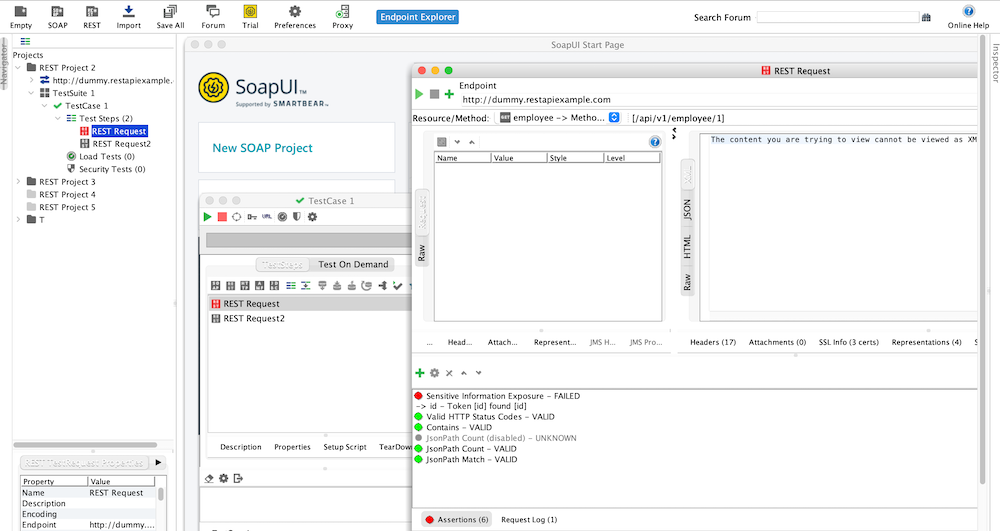Collapse TestSuite 1 tree node
Viewport: 1000px width, 531px height.
pos(31,93)
